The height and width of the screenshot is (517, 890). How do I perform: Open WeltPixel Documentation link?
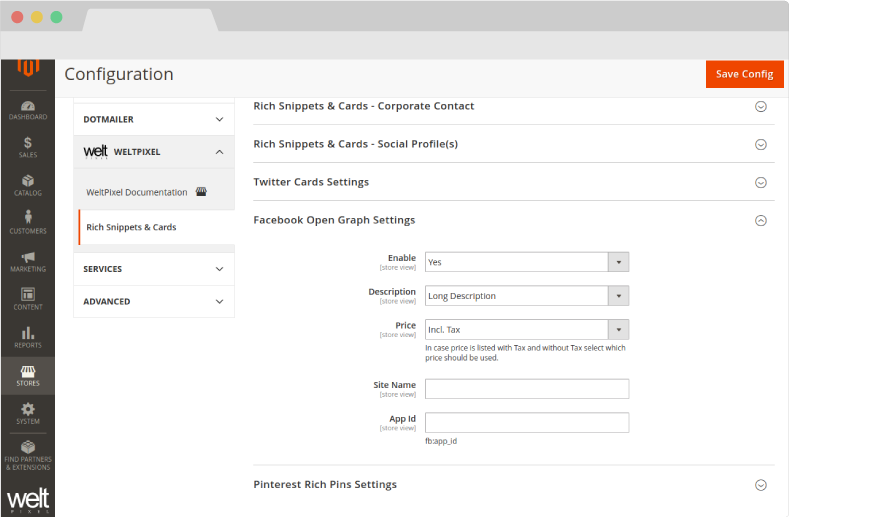pyautogui.click(x=137, y=192)
